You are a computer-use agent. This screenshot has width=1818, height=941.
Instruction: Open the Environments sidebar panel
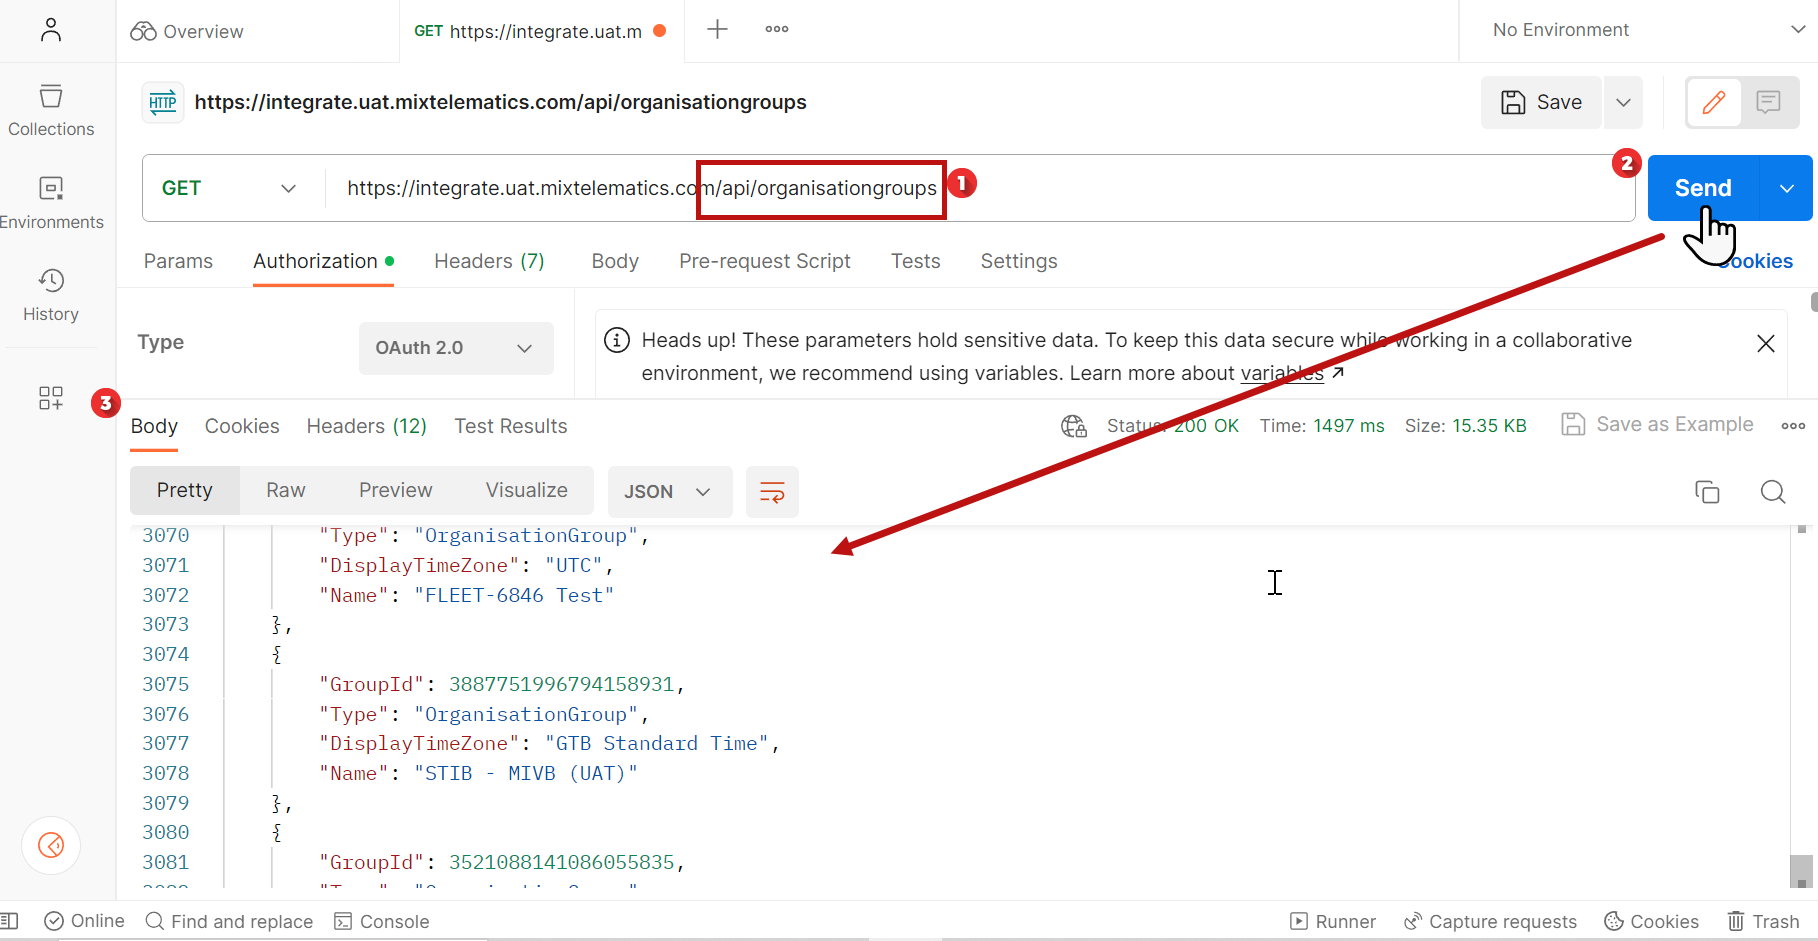point(51,203)
